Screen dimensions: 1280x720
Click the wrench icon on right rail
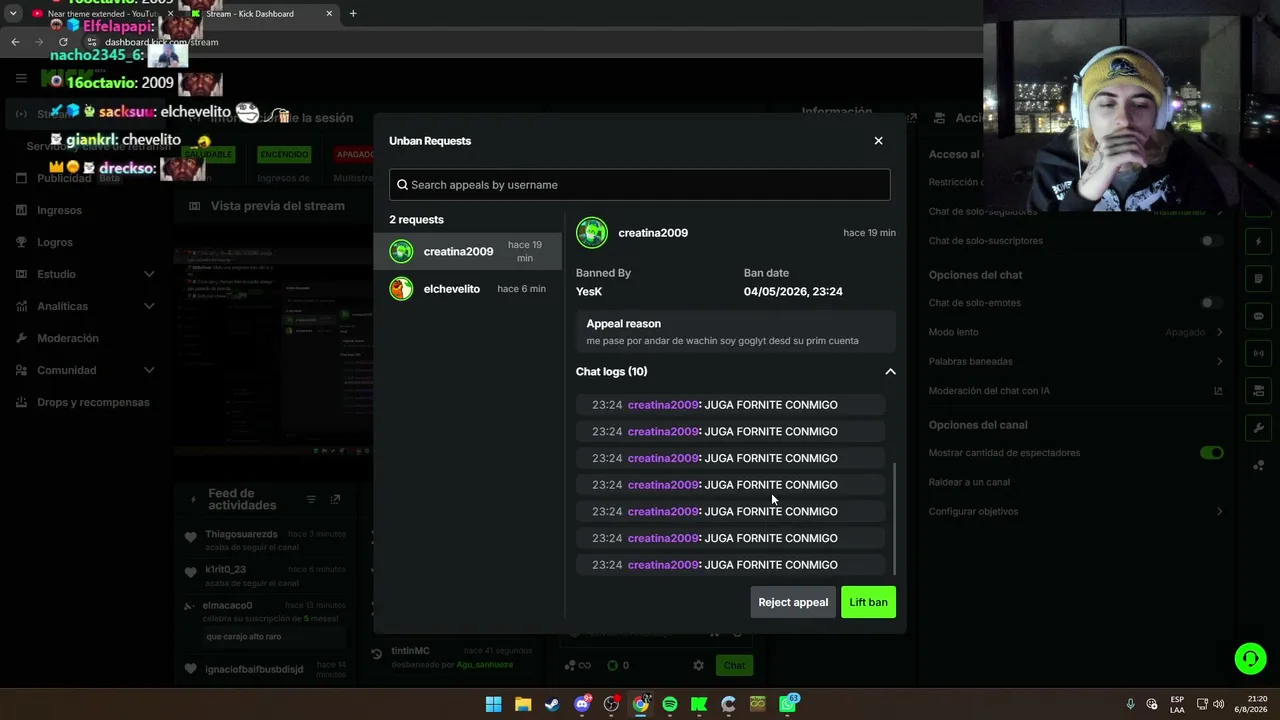pos(1259,428)
